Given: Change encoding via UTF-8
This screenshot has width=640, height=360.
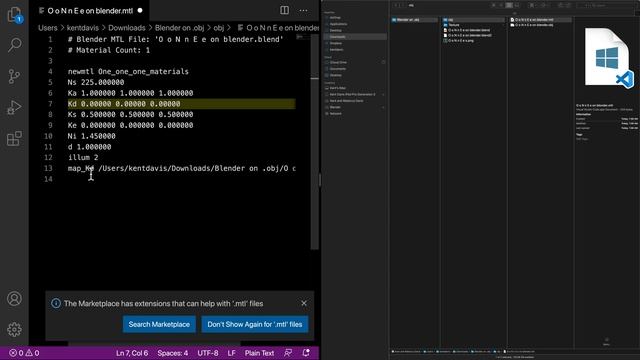Looking at the screenshot, I should coord(208,353).
